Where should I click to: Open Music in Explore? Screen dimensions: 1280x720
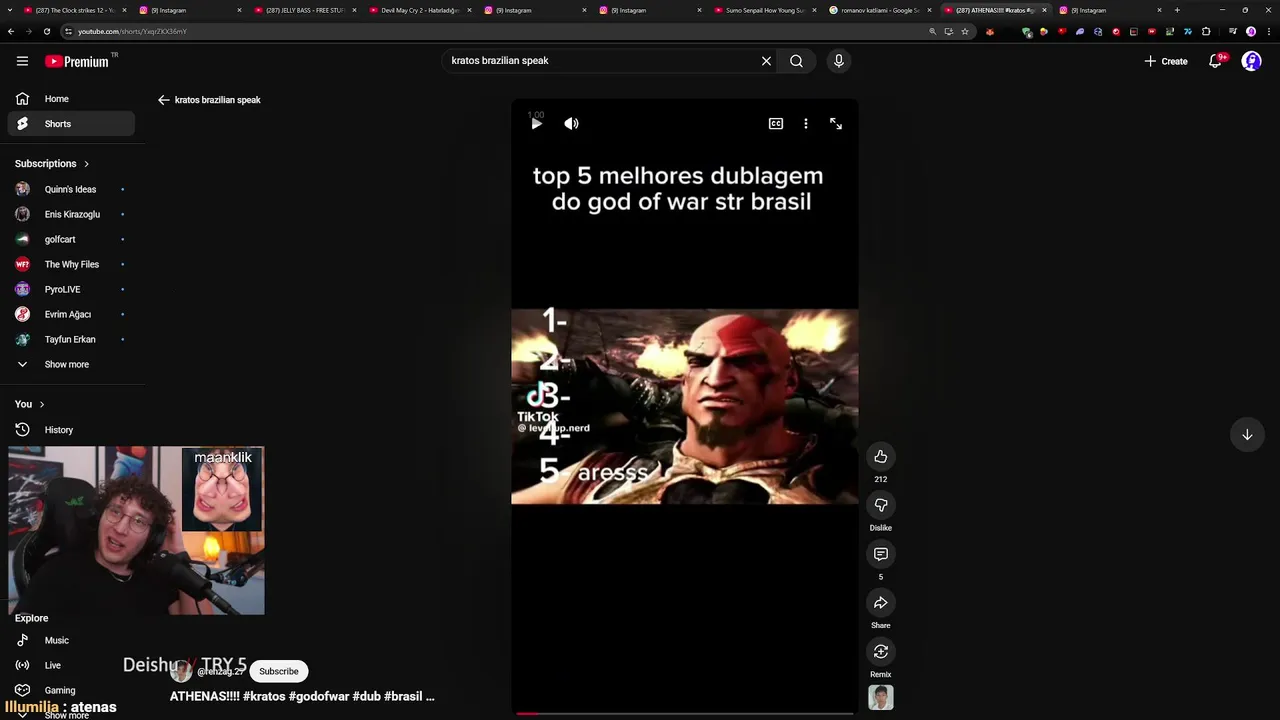[x=71, y=640]
